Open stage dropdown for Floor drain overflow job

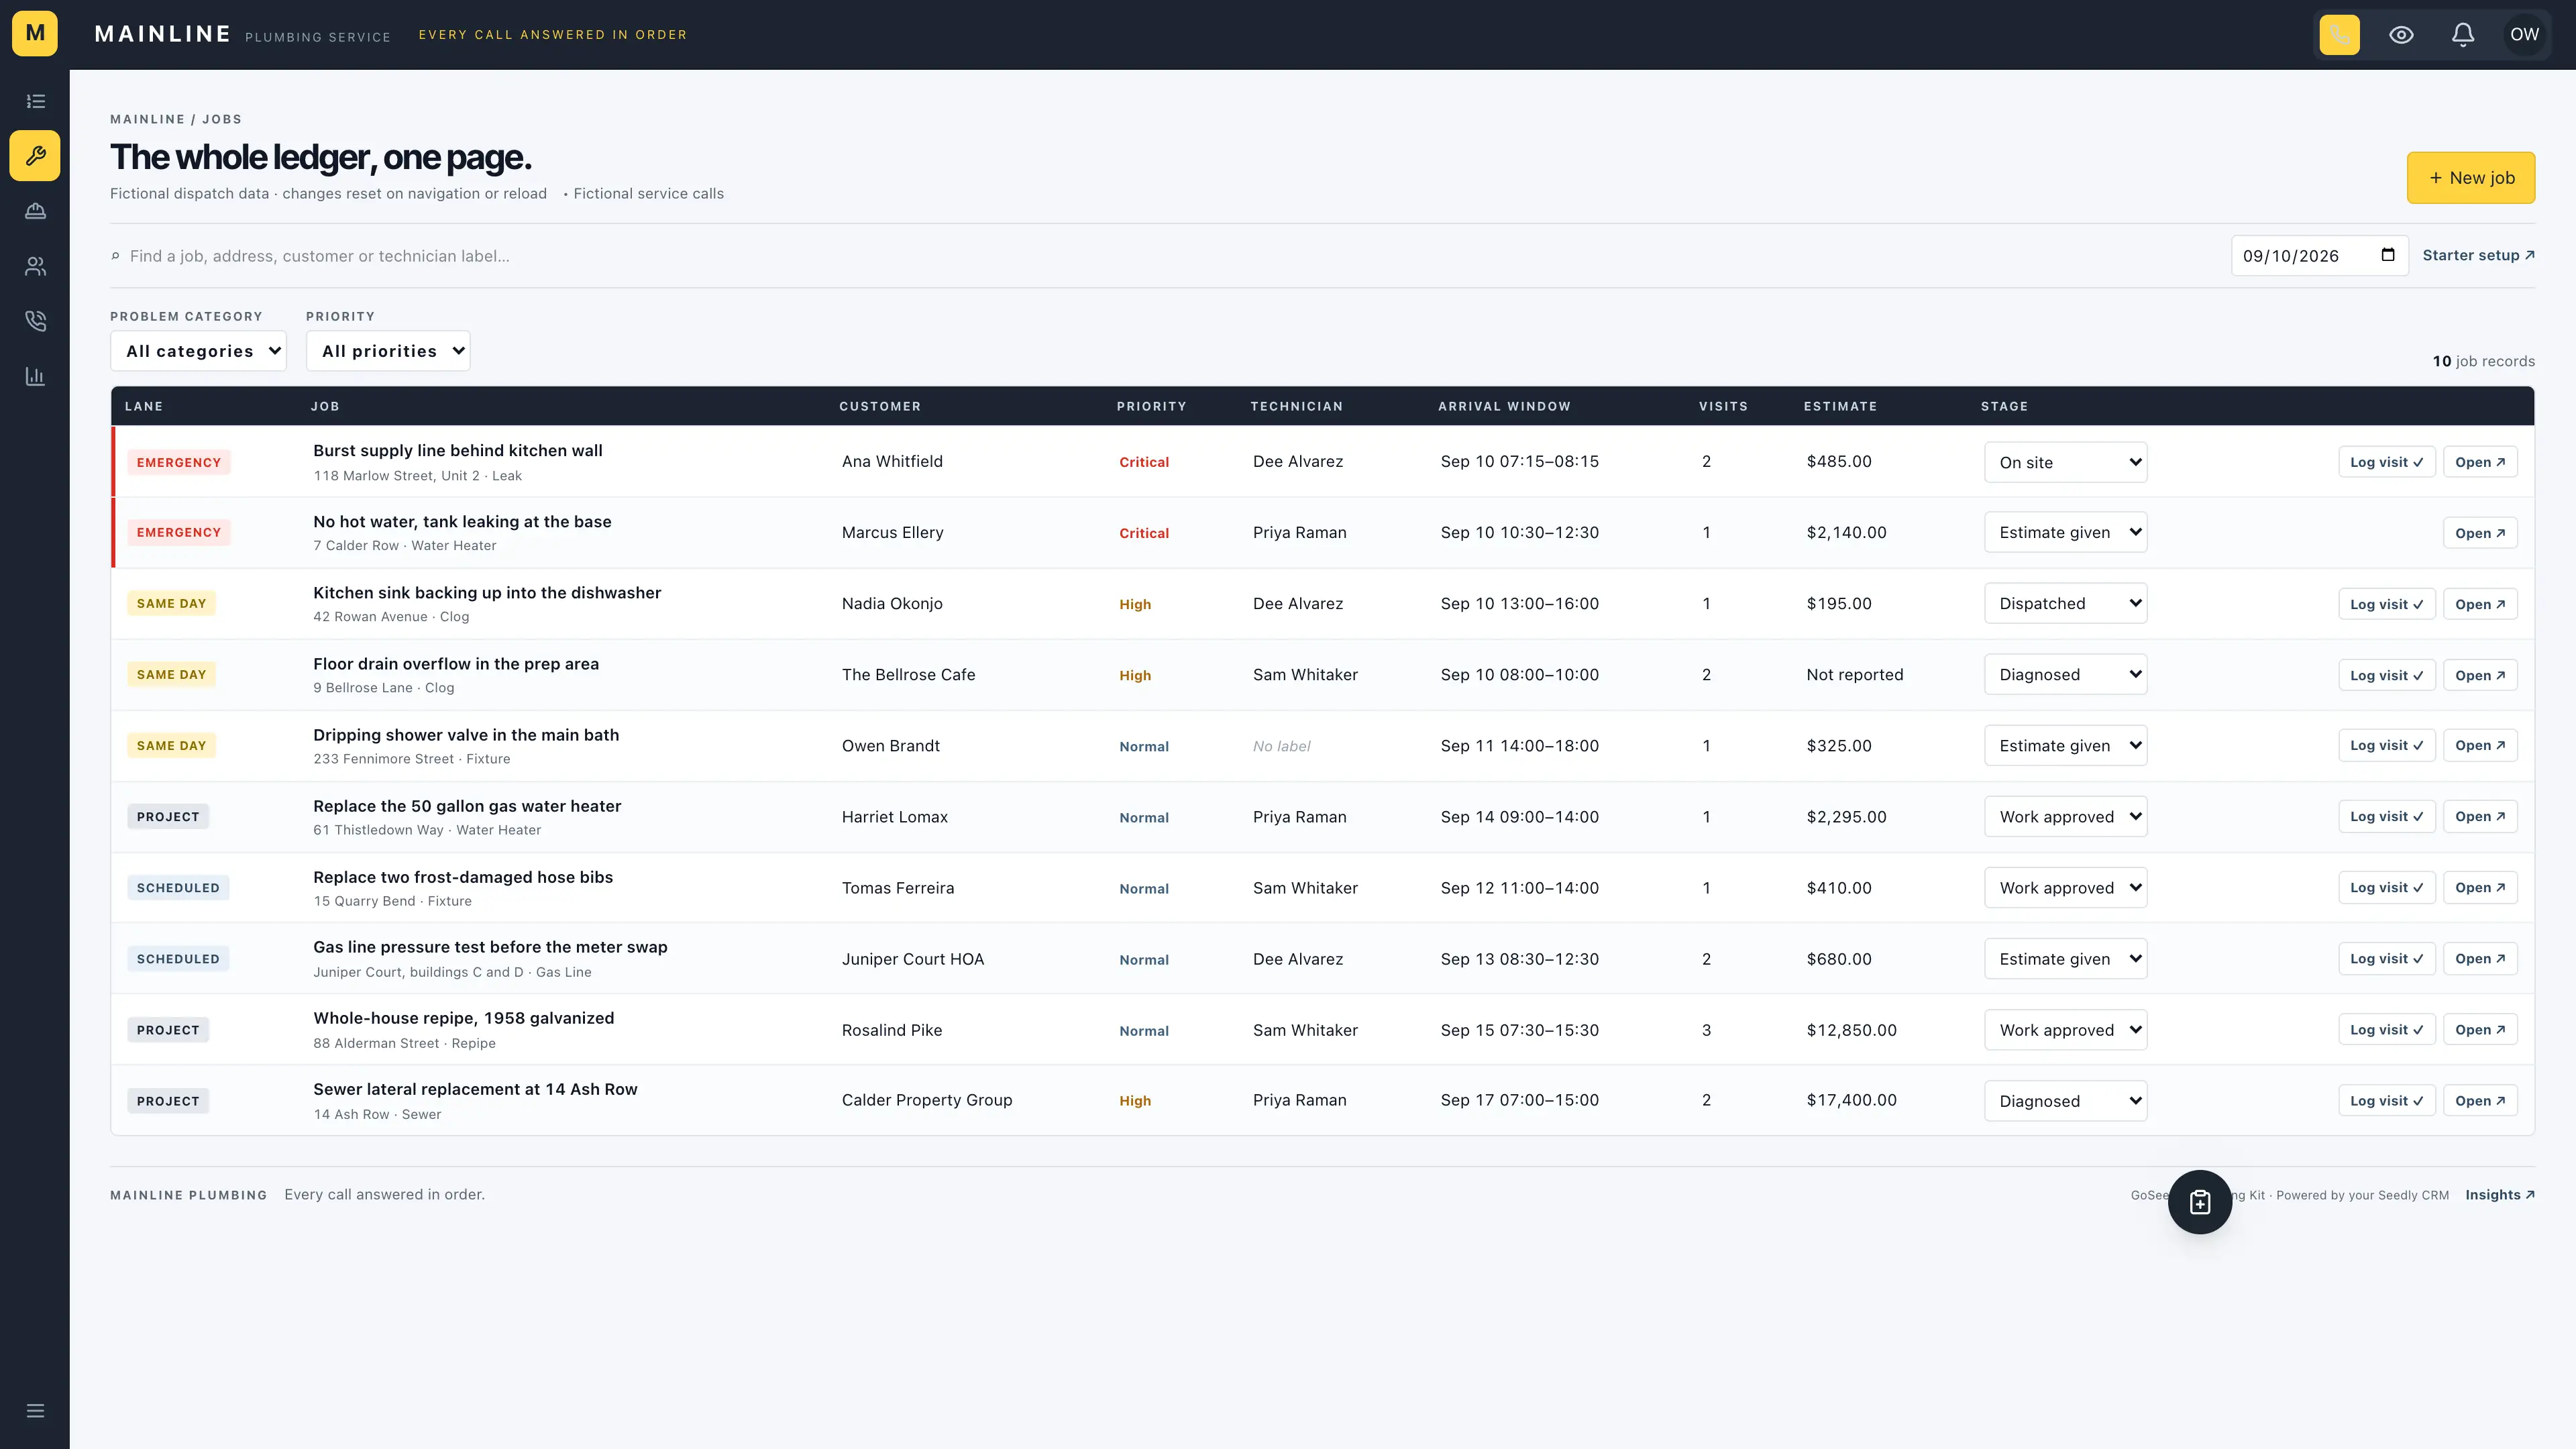coord(2065,674)
